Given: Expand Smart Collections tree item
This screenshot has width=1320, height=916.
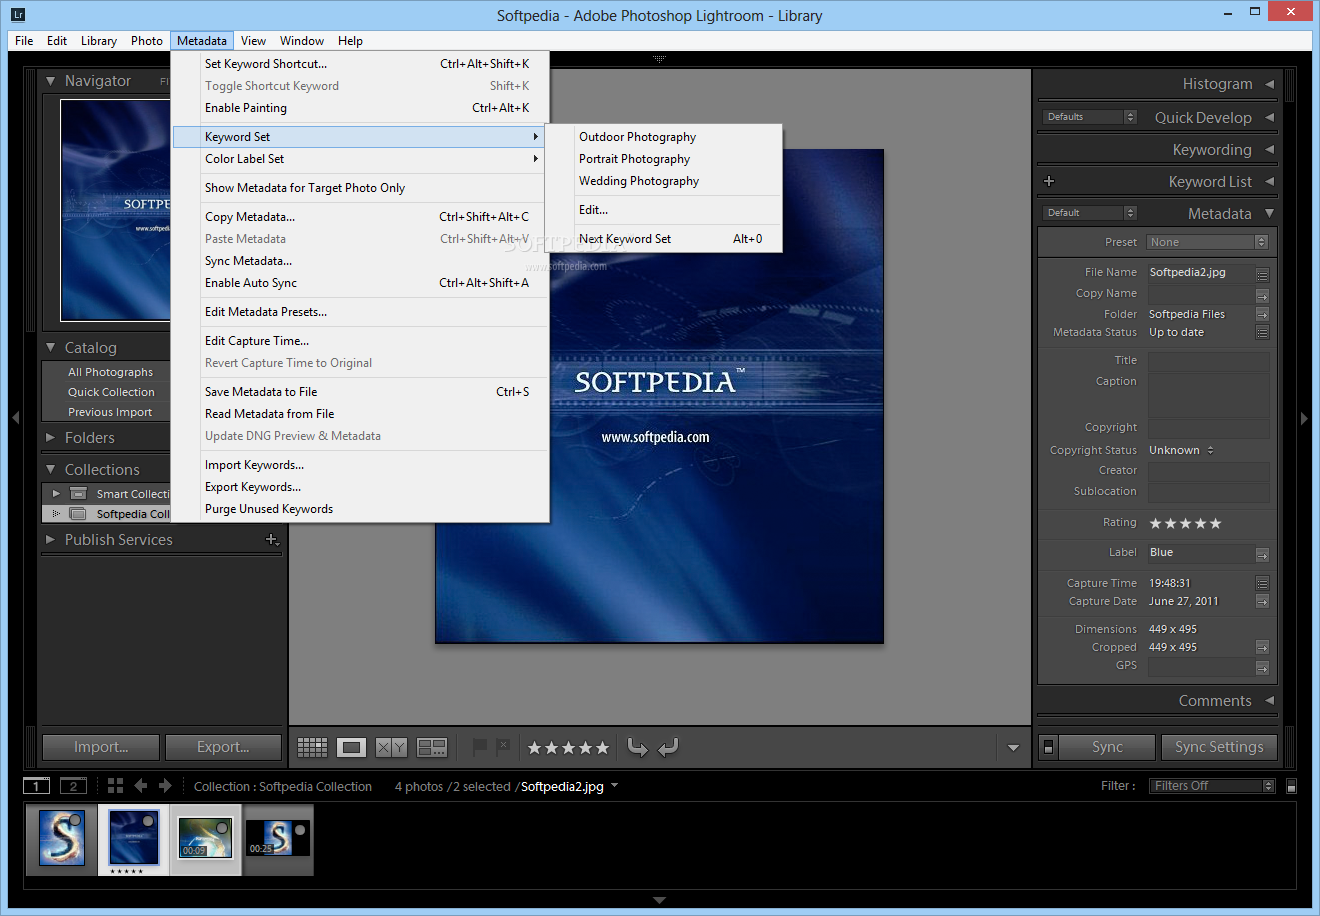Looking at the screenshot, I should click(x=56, y=493).
